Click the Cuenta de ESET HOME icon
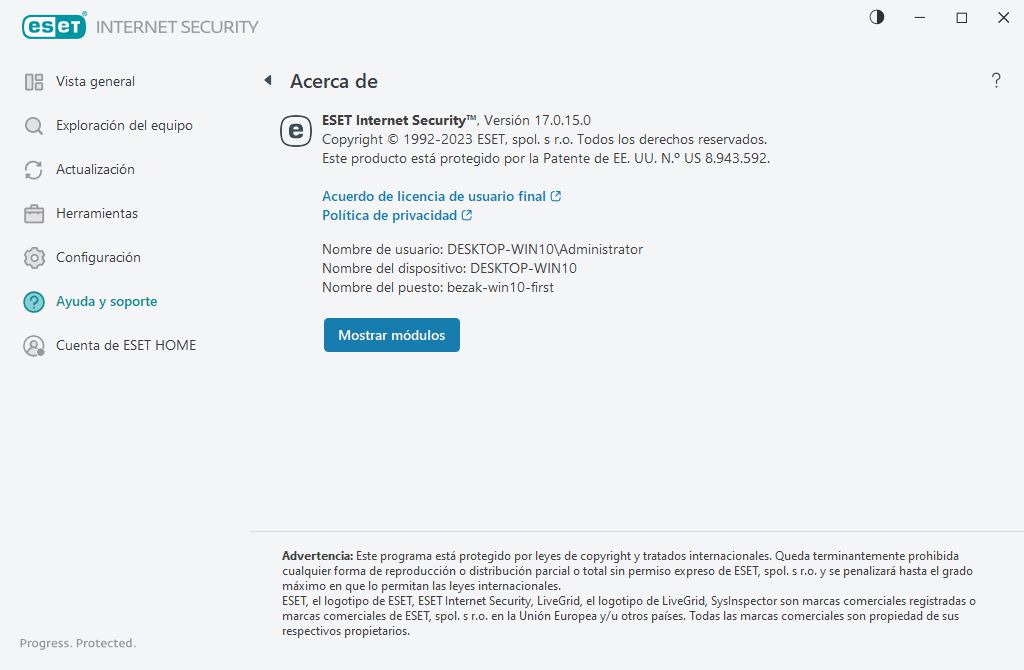 coord(34,346)
